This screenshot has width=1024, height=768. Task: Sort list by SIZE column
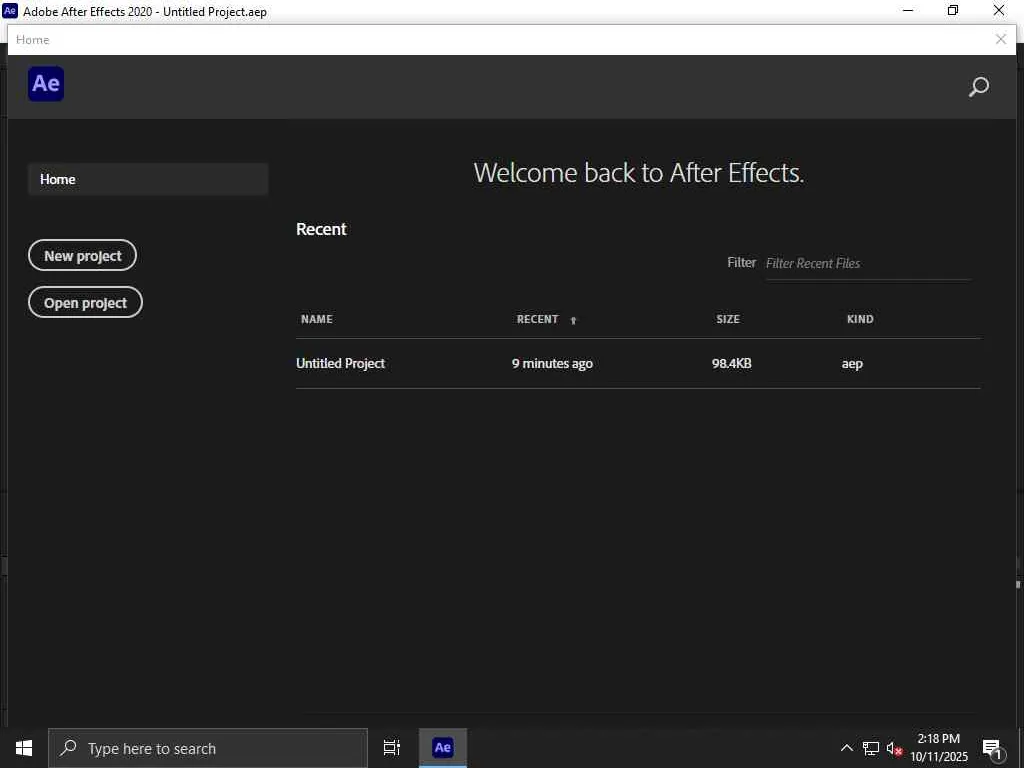pyautogui.click(x=728, y=319)
